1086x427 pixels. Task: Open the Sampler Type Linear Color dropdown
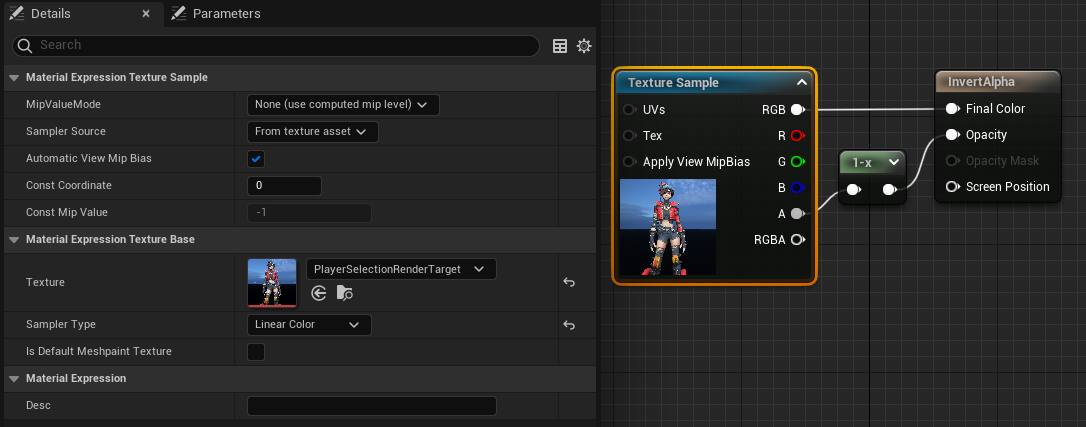coord(308,325)
